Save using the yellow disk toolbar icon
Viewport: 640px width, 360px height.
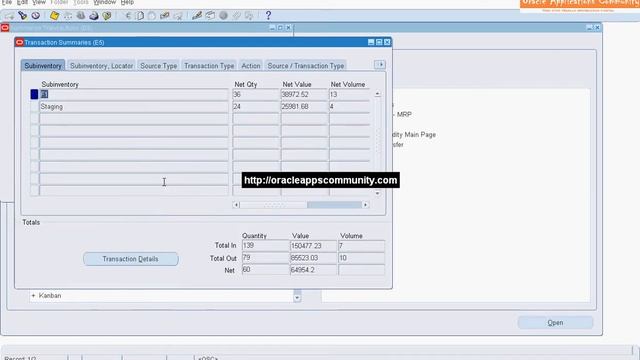tap(54, 16)
